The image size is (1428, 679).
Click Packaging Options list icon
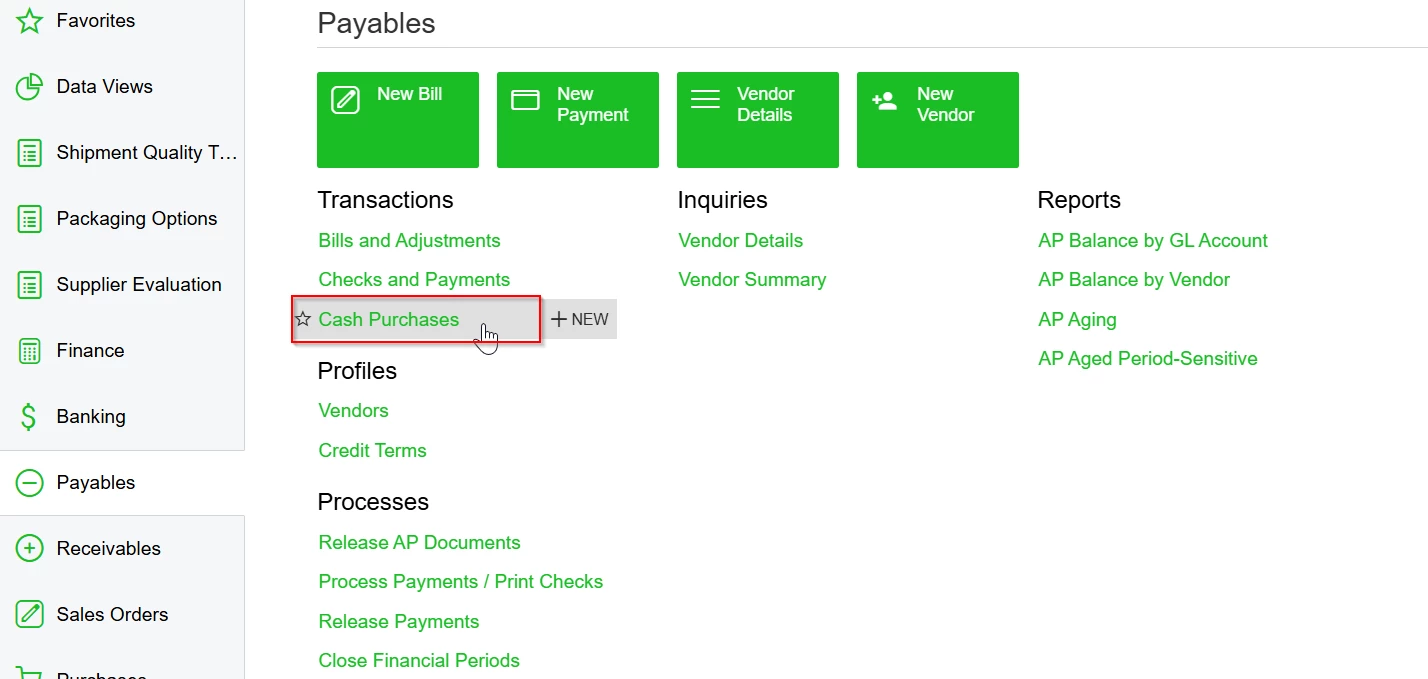point(30,219)
